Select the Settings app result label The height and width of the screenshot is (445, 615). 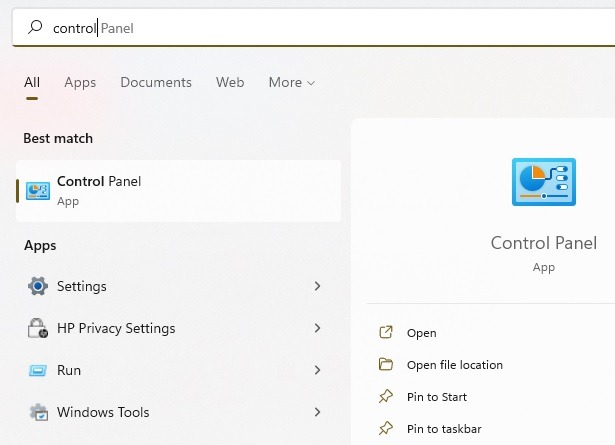coord(82,286)
